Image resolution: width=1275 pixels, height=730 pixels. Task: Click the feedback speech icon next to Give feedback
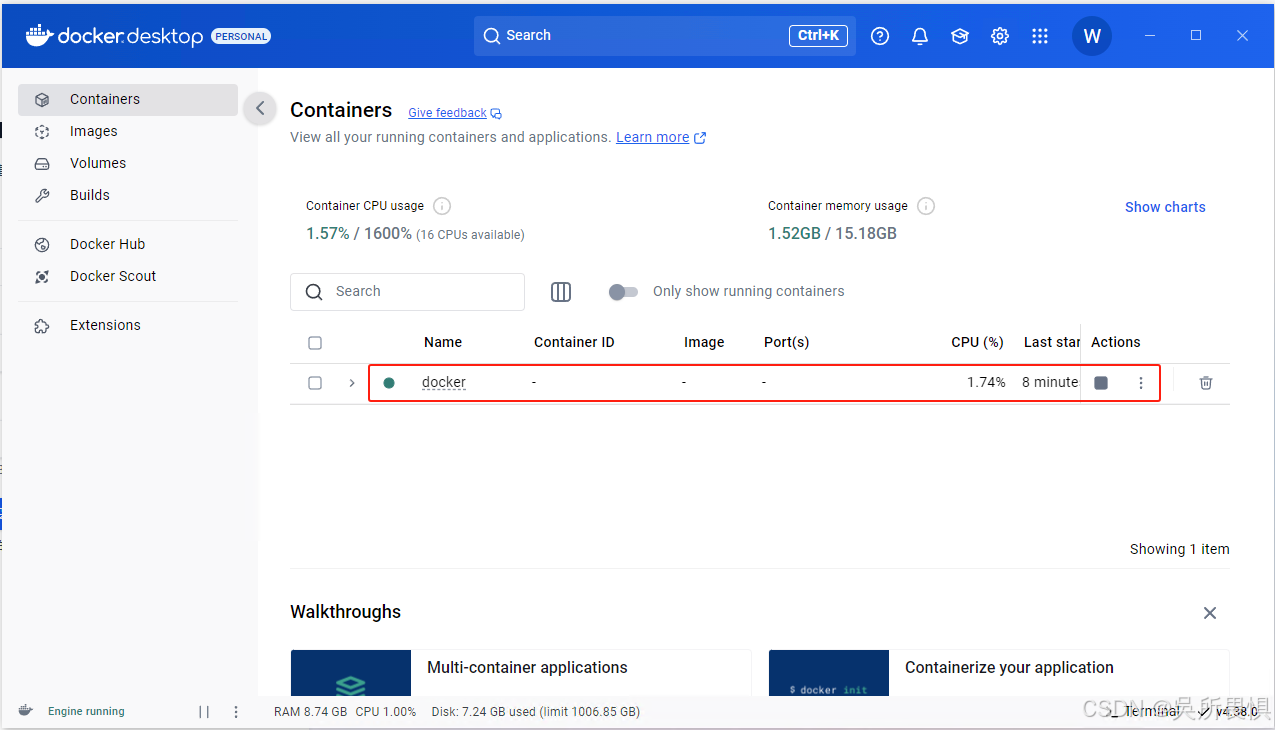coord(496,114)
